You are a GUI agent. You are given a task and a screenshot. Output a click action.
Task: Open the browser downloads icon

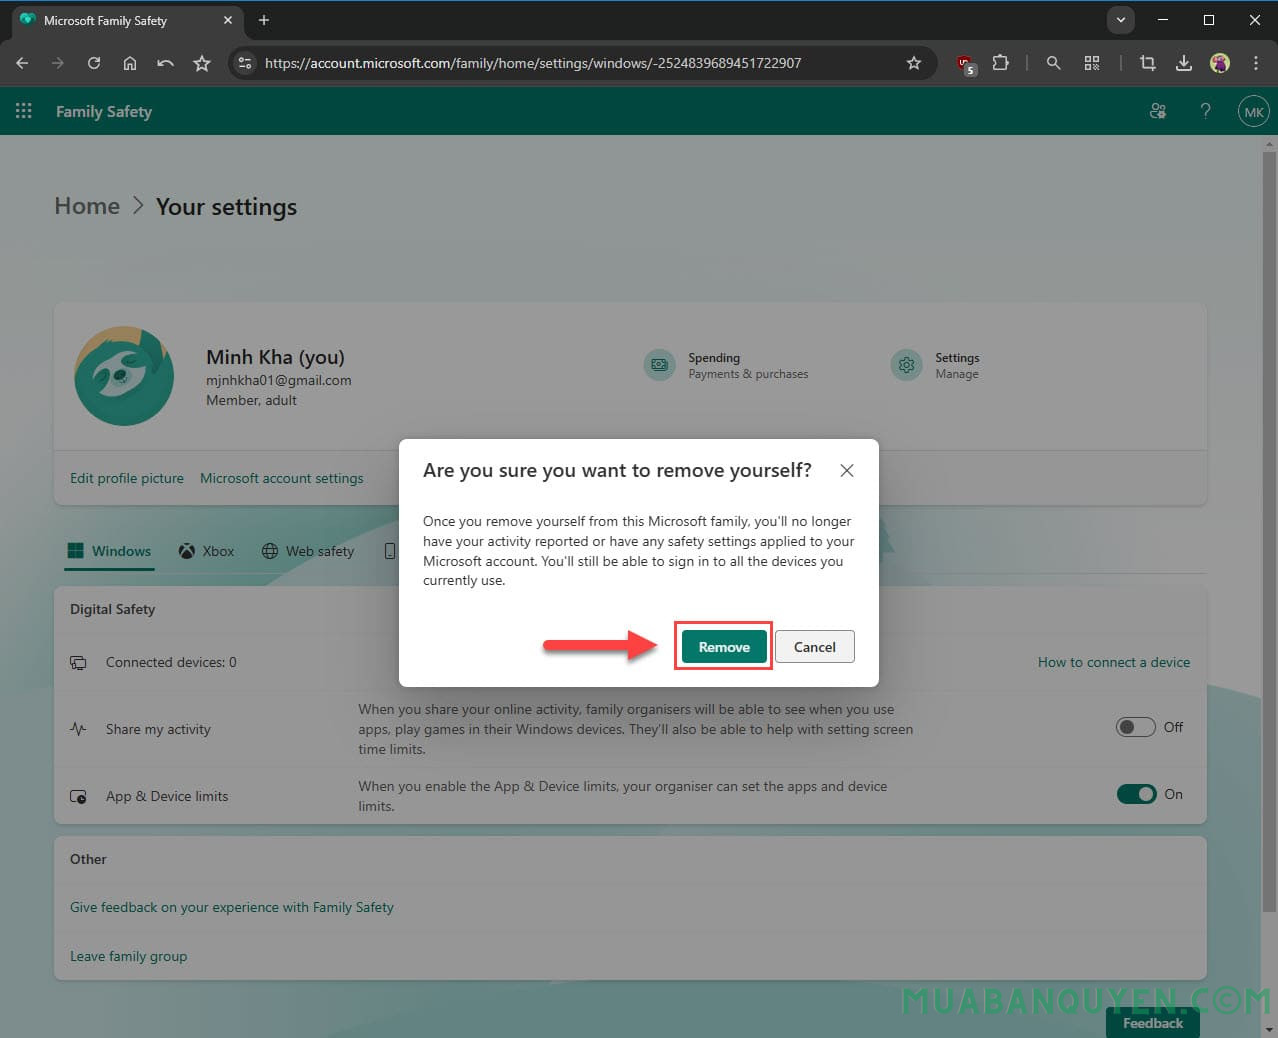coord(1184,63)
